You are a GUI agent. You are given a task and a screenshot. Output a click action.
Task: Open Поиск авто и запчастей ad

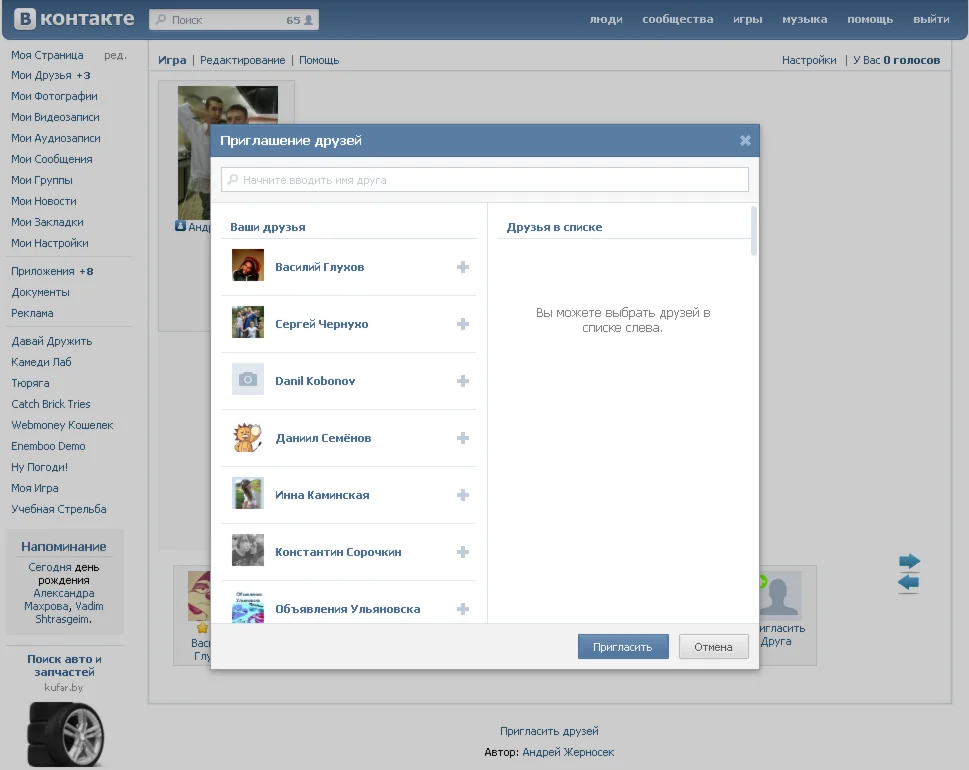click(x=64, y=665)
